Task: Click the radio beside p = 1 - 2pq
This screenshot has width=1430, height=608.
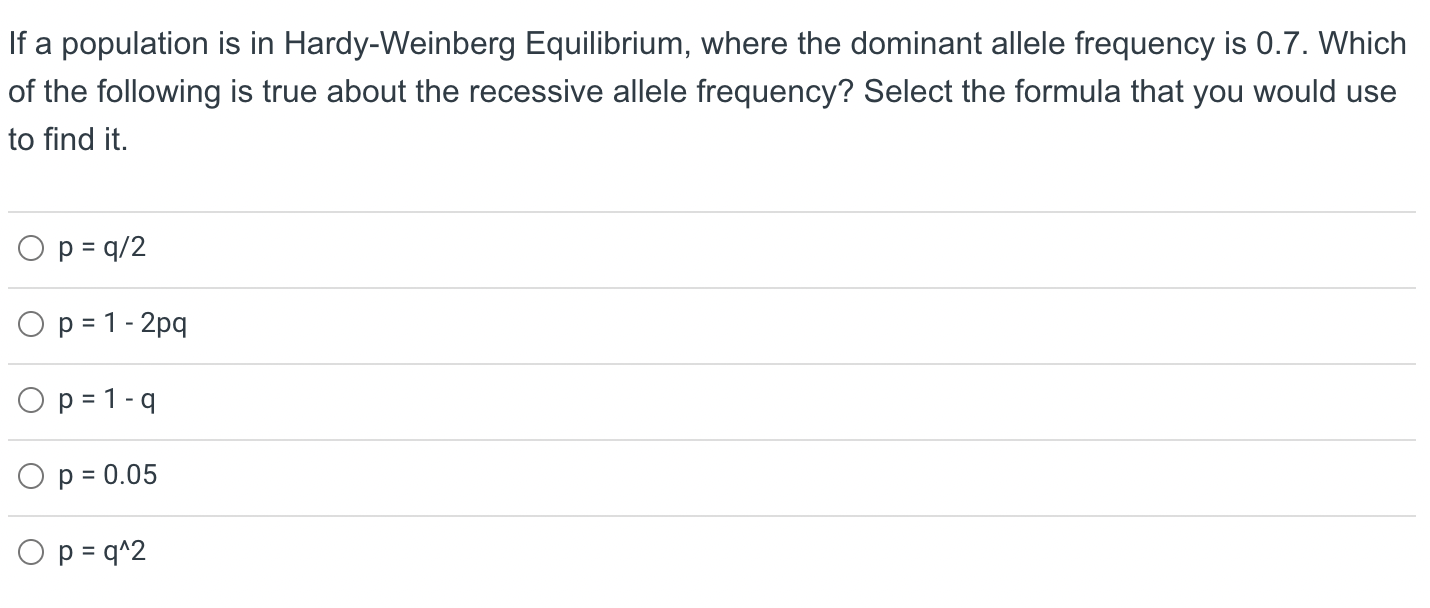Action: (30, 323)
